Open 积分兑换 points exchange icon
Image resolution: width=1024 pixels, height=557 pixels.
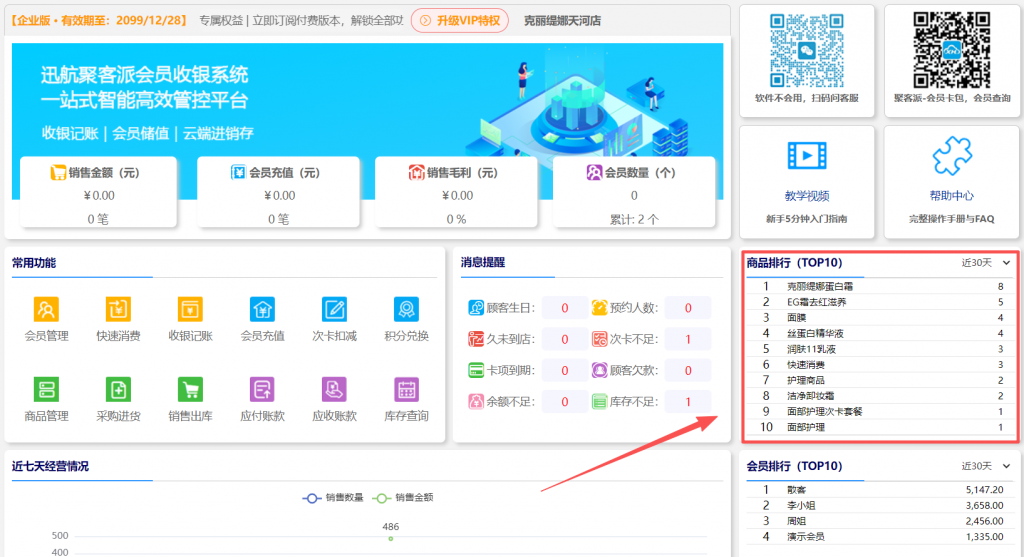[x=406, y=309]
